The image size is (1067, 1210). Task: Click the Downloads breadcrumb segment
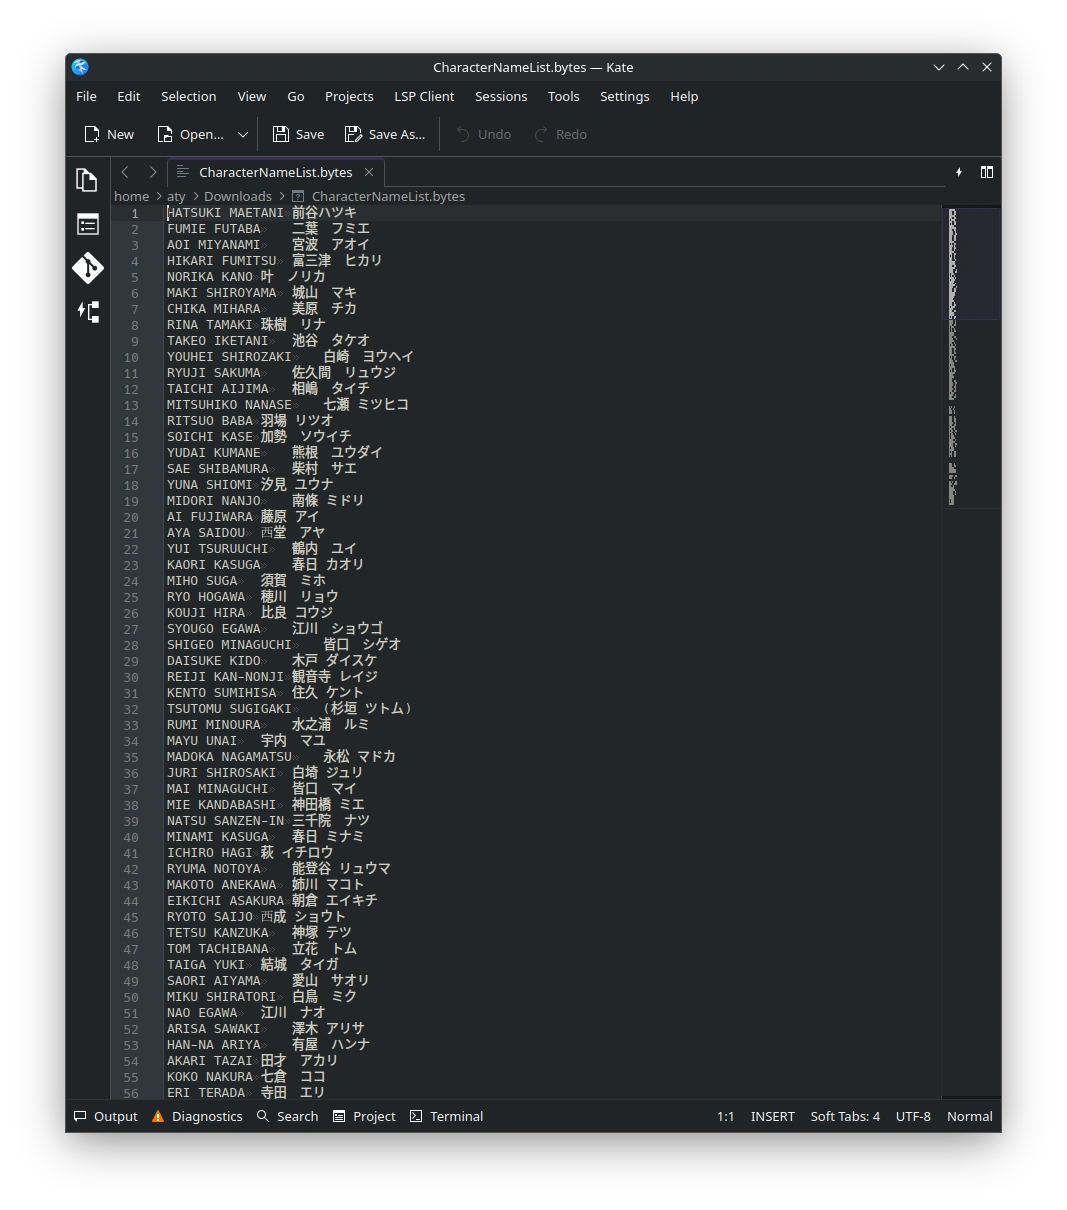point(238,196)
